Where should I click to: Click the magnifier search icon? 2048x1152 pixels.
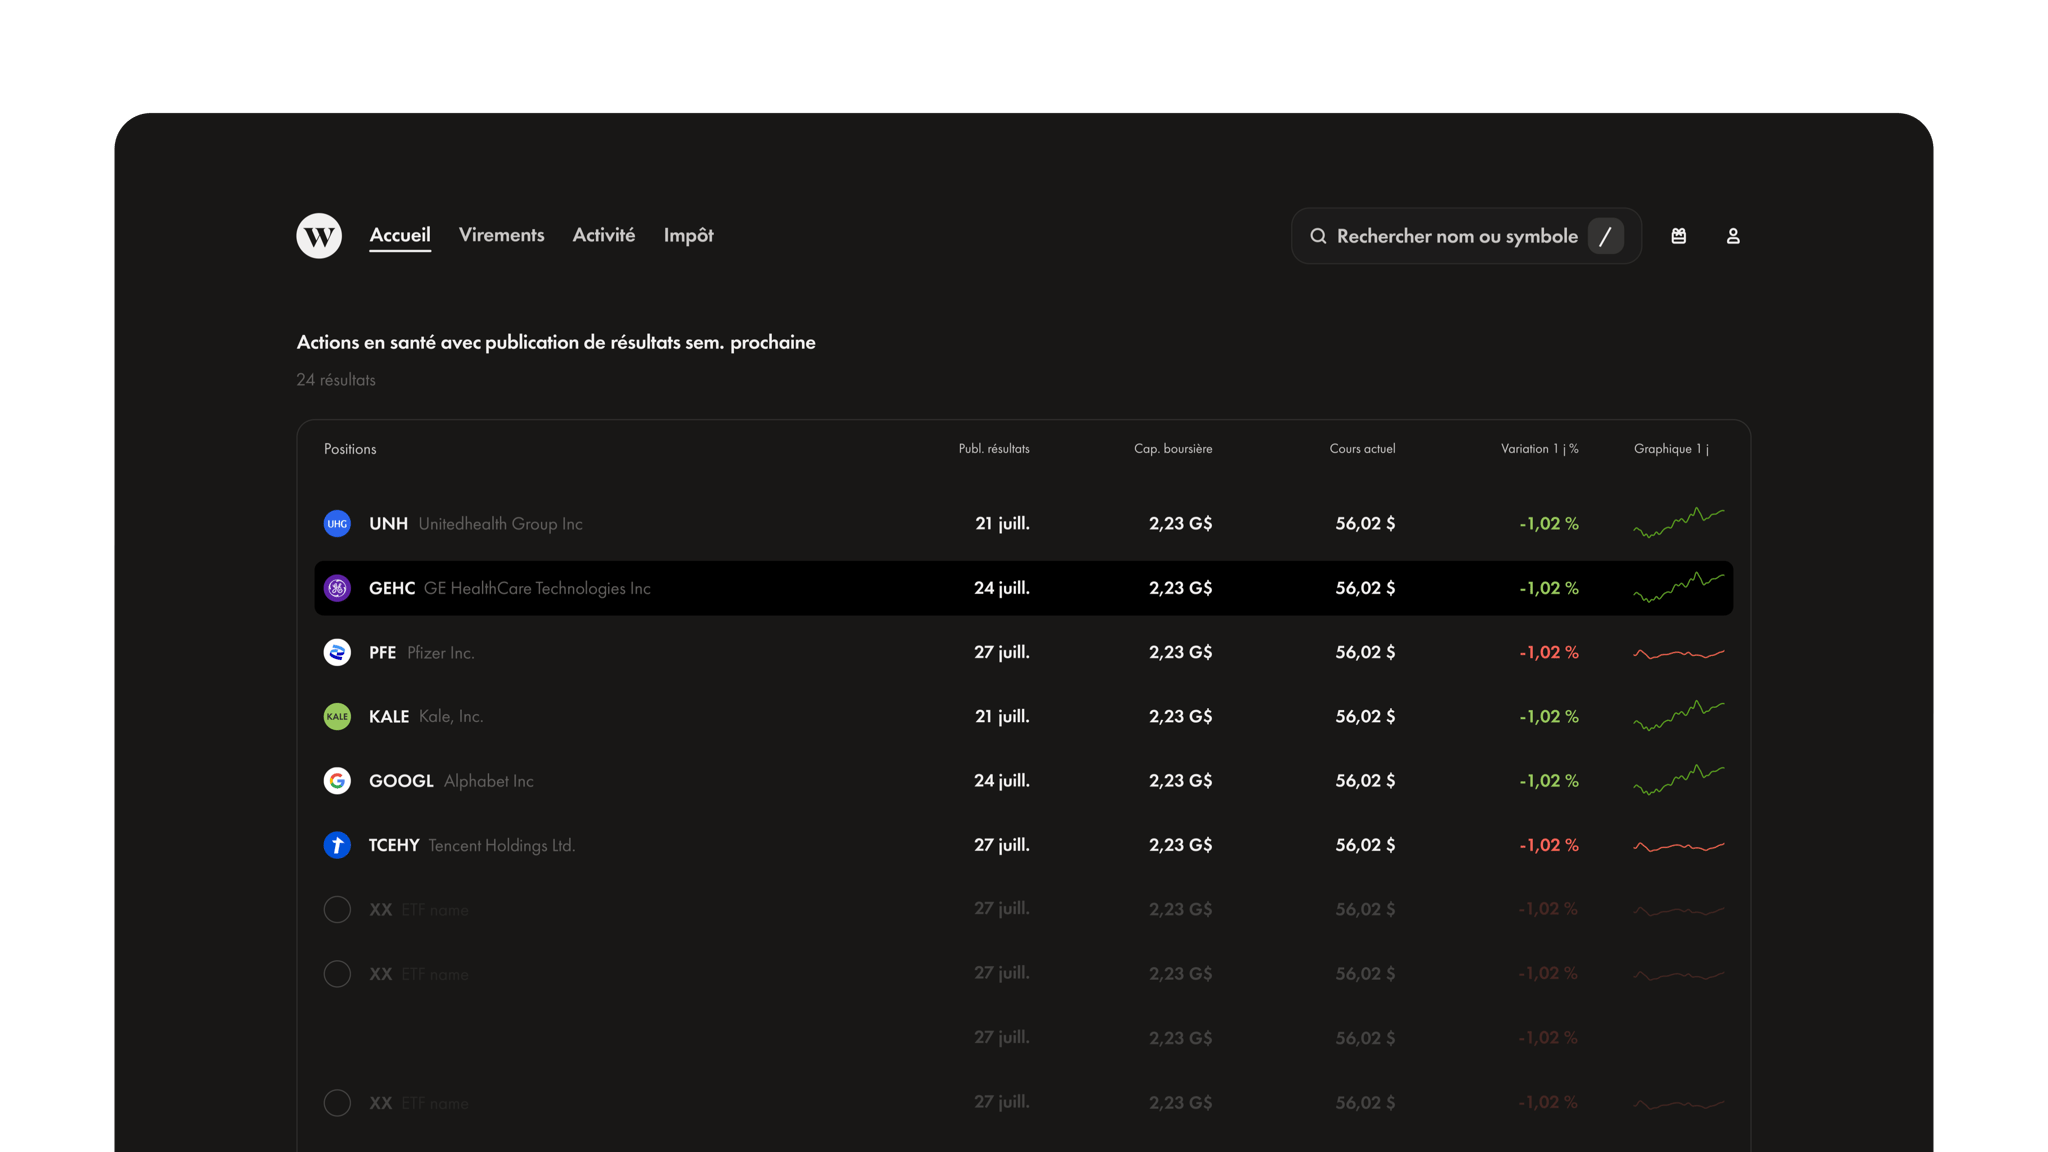point(1318,236)
